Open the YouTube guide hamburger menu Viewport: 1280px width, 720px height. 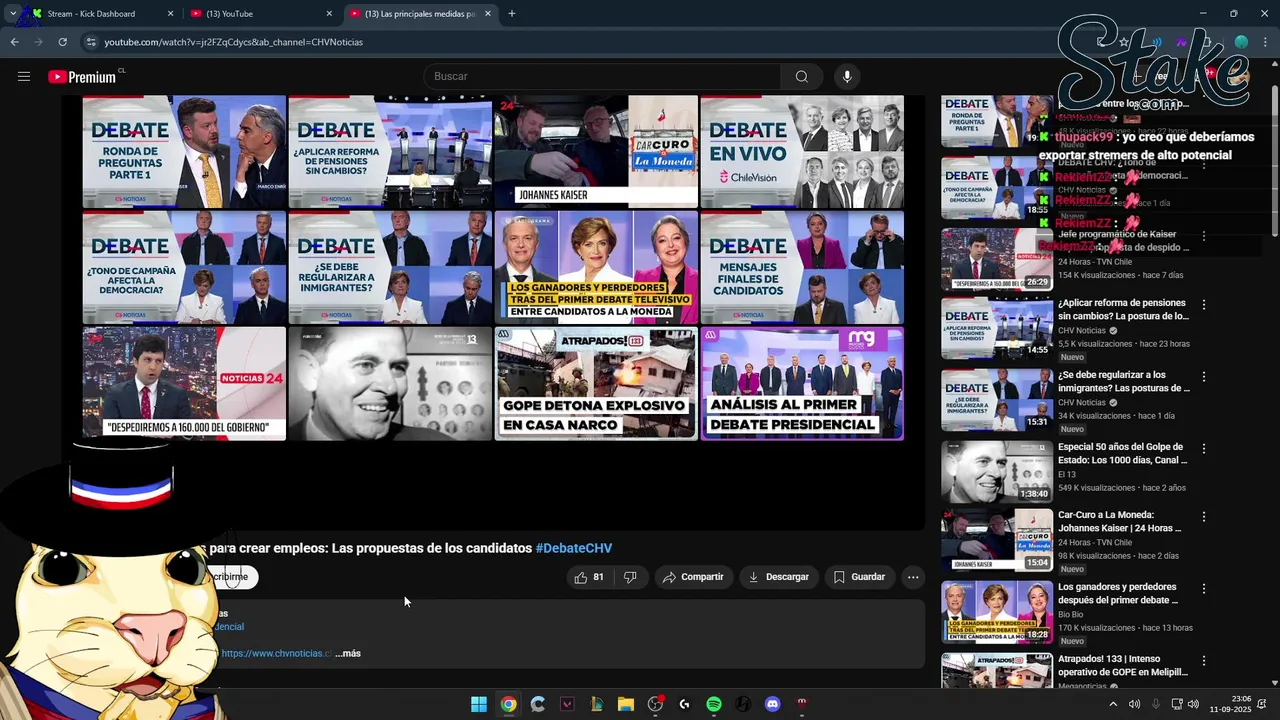pos(24,76)
